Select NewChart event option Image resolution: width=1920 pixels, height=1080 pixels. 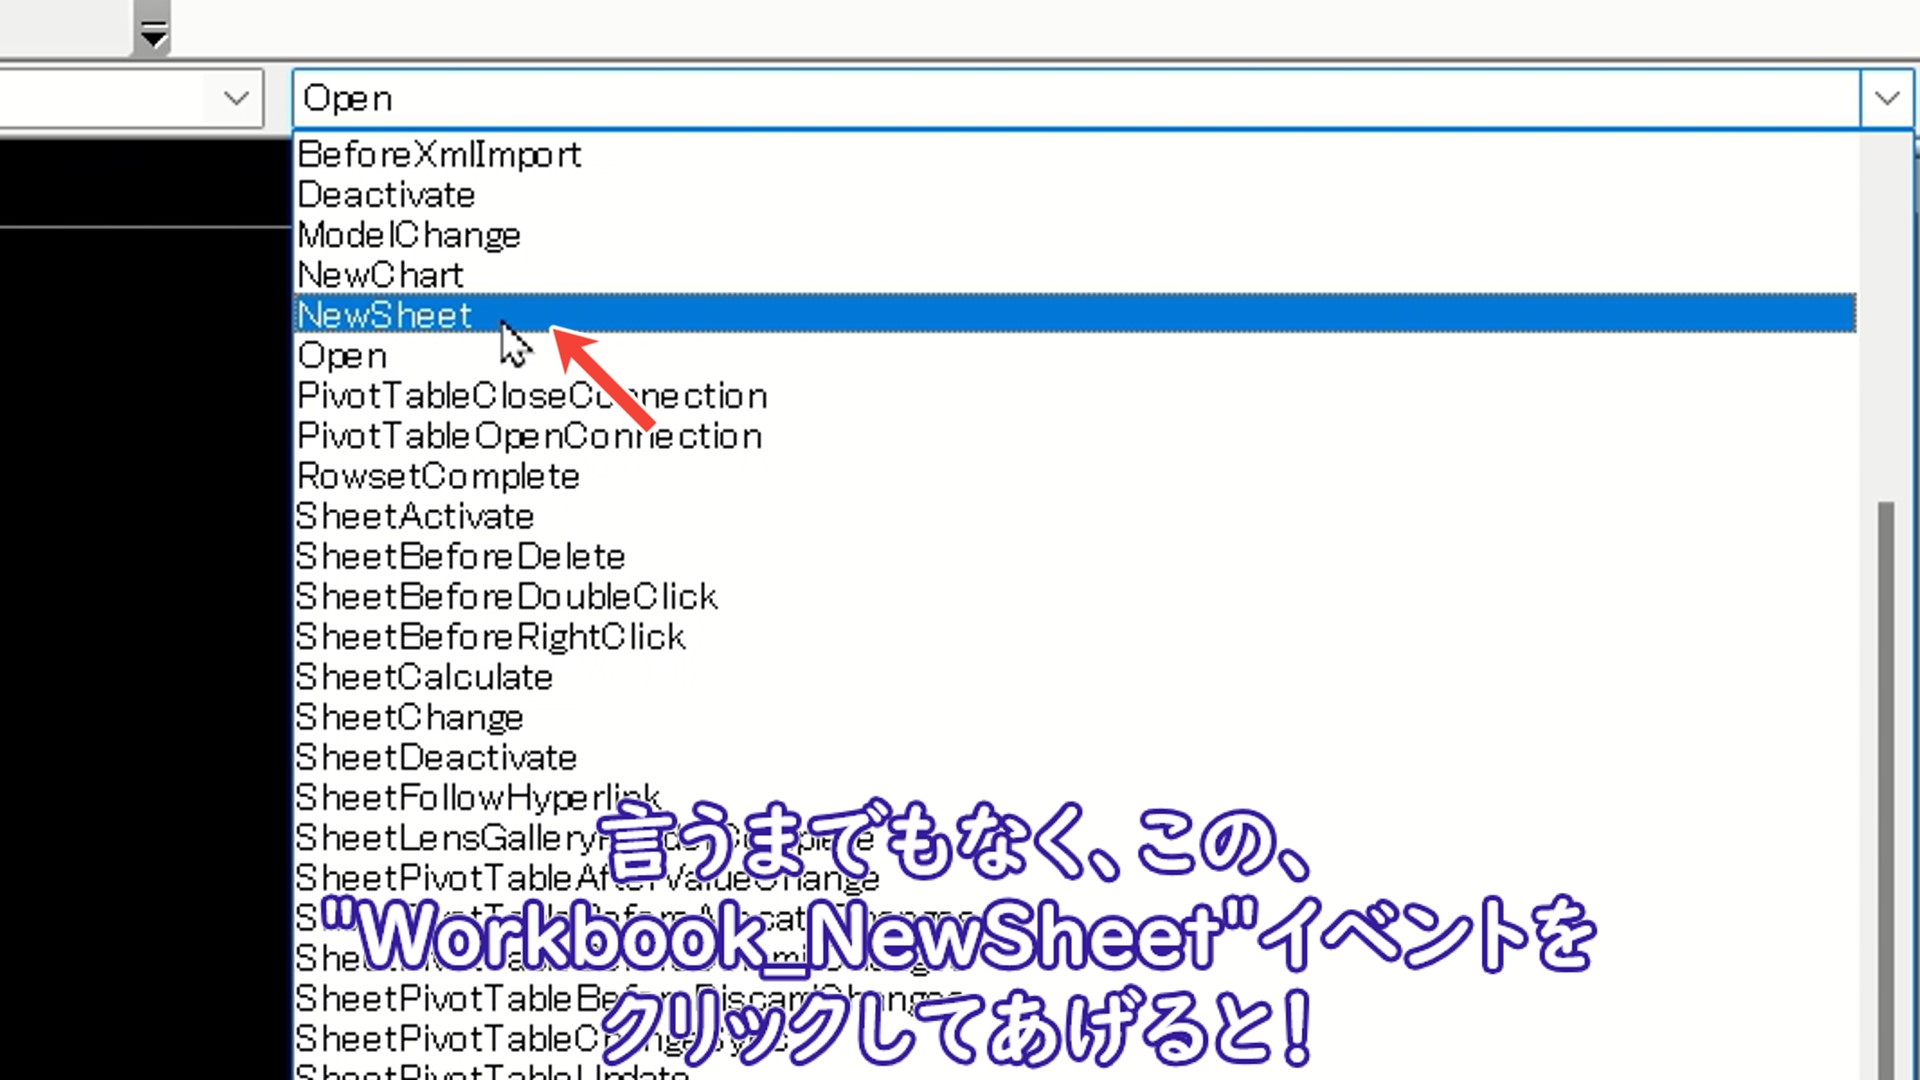(381, 275)
